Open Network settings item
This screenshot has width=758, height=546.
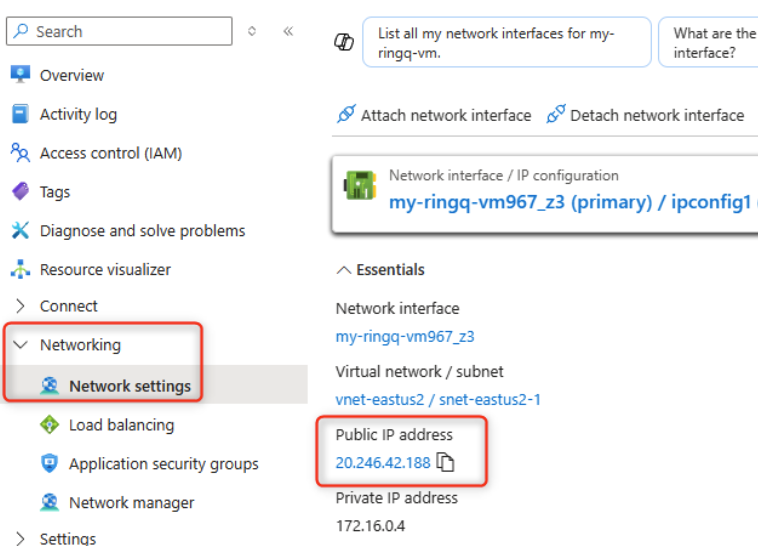pyautogui.click(x=130, y=386)
